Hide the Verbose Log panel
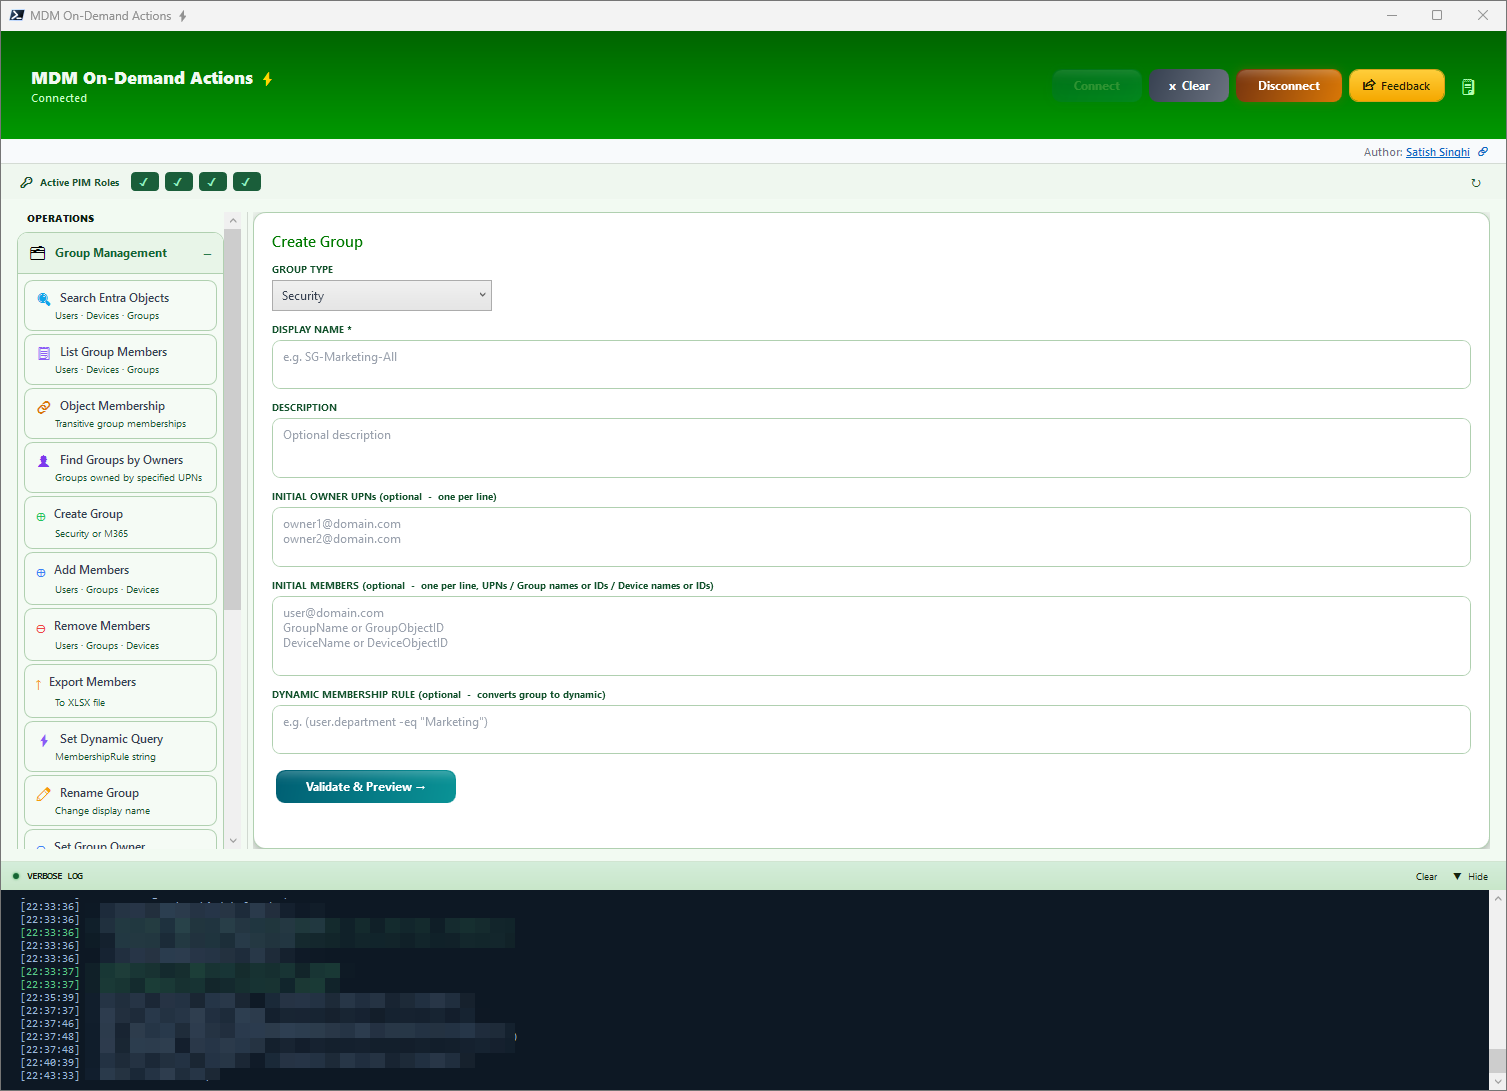 click(x=1471, y=875)
